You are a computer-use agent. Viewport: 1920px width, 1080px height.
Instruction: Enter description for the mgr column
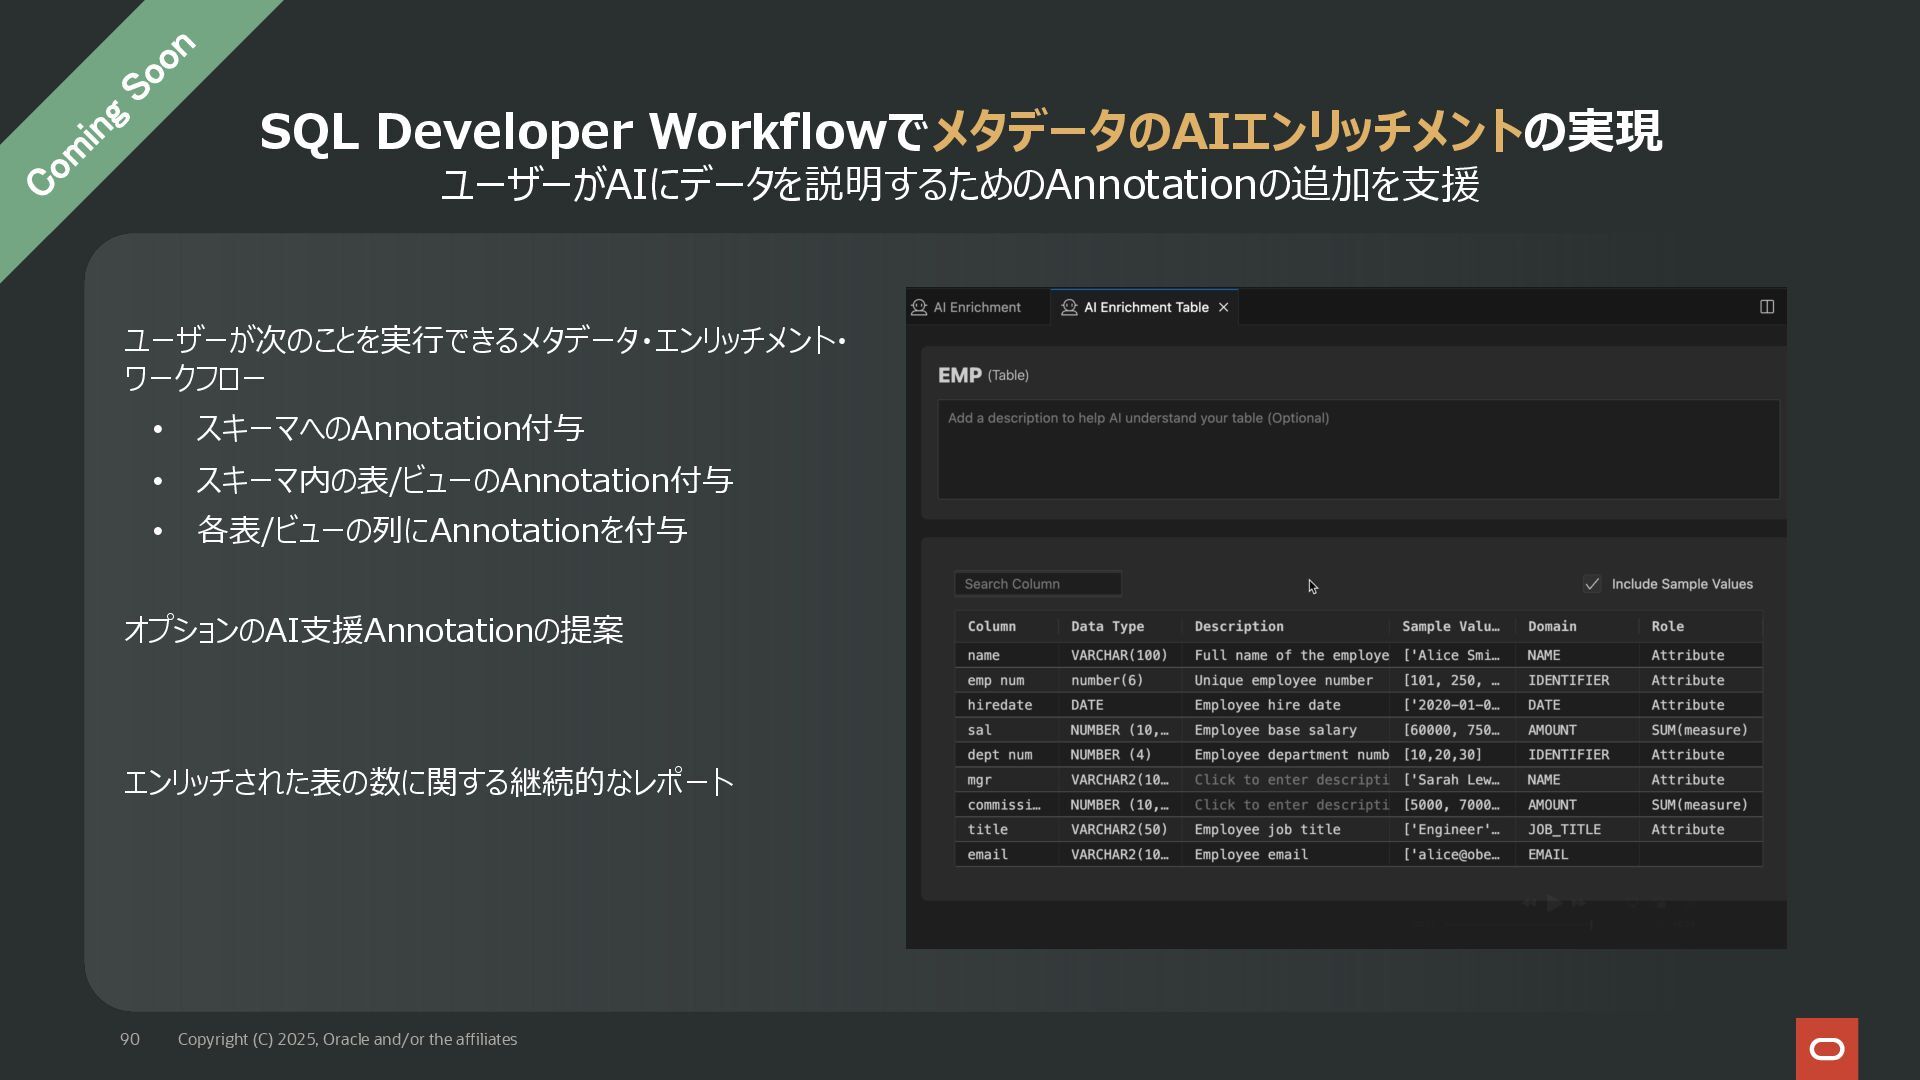point(1290,780)
